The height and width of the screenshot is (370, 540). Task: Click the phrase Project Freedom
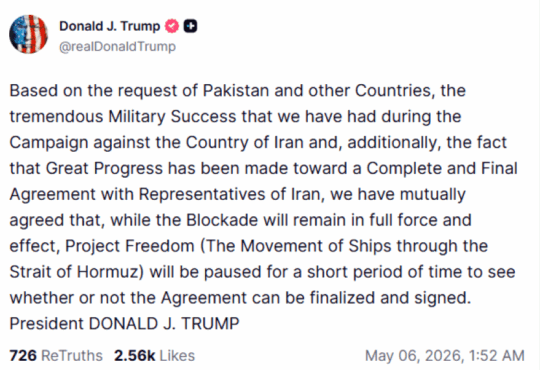pyautogui.click(x=130, y=246)
